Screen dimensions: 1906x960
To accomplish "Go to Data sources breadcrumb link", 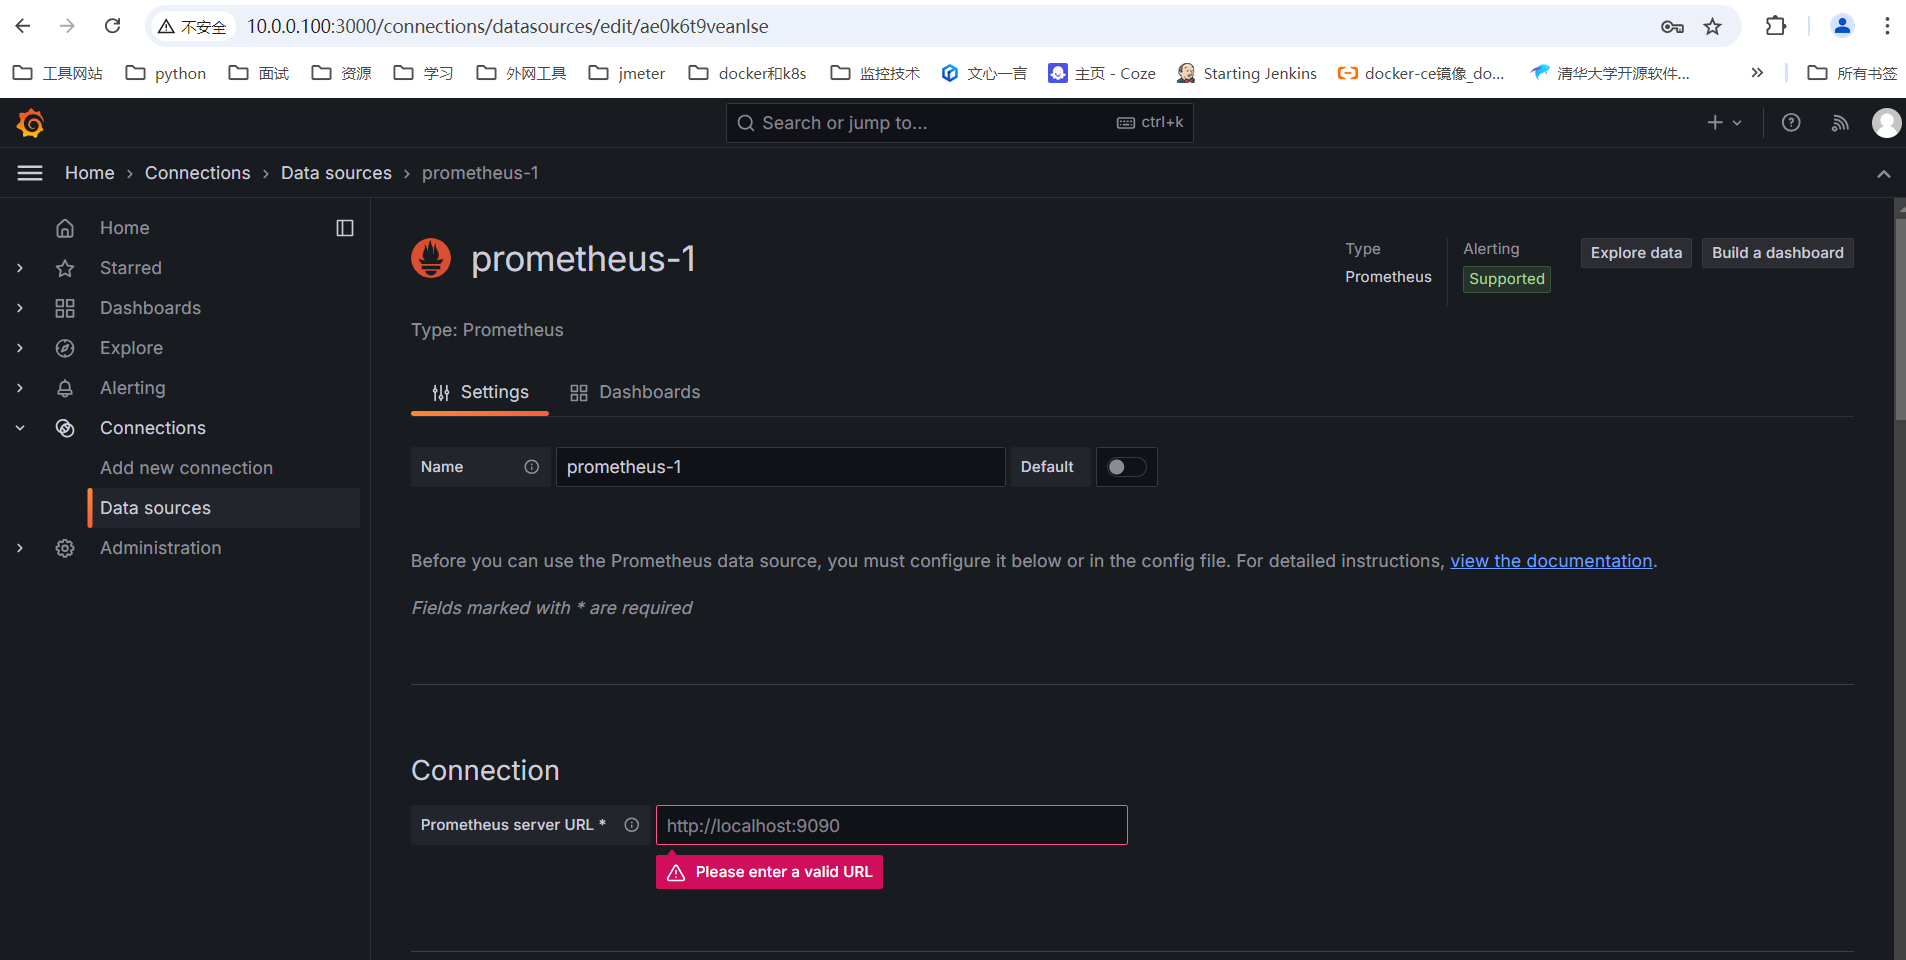I will pyautogui.click(x=336, y=173).
